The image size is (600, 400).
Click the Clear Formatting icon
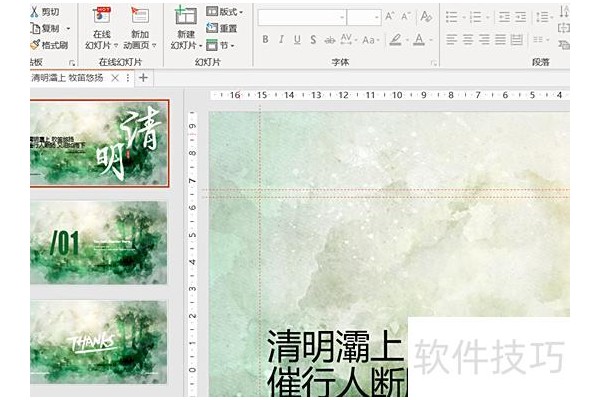click(x=426, y=16)
